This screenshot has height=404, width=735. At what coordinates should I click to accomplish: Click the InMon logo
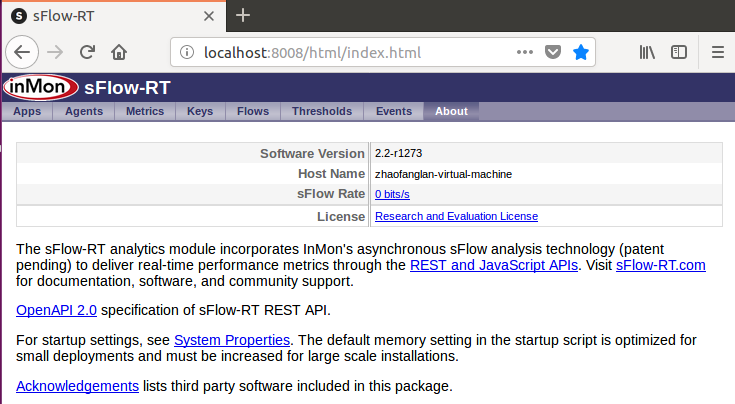coord(39,87)
